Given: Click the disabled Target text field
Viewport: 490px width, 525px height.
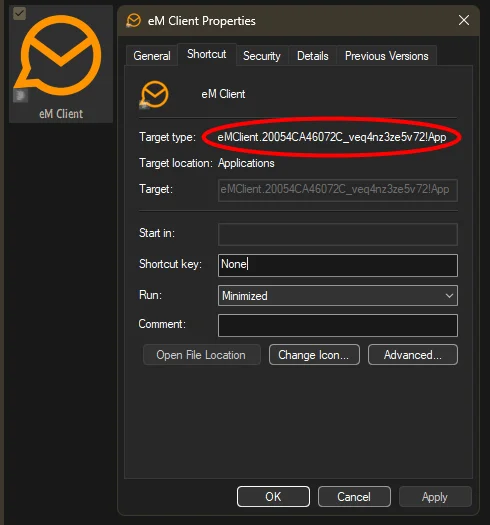Looking at the screenshot, I should pyautogui.click(x=338, y=190).
